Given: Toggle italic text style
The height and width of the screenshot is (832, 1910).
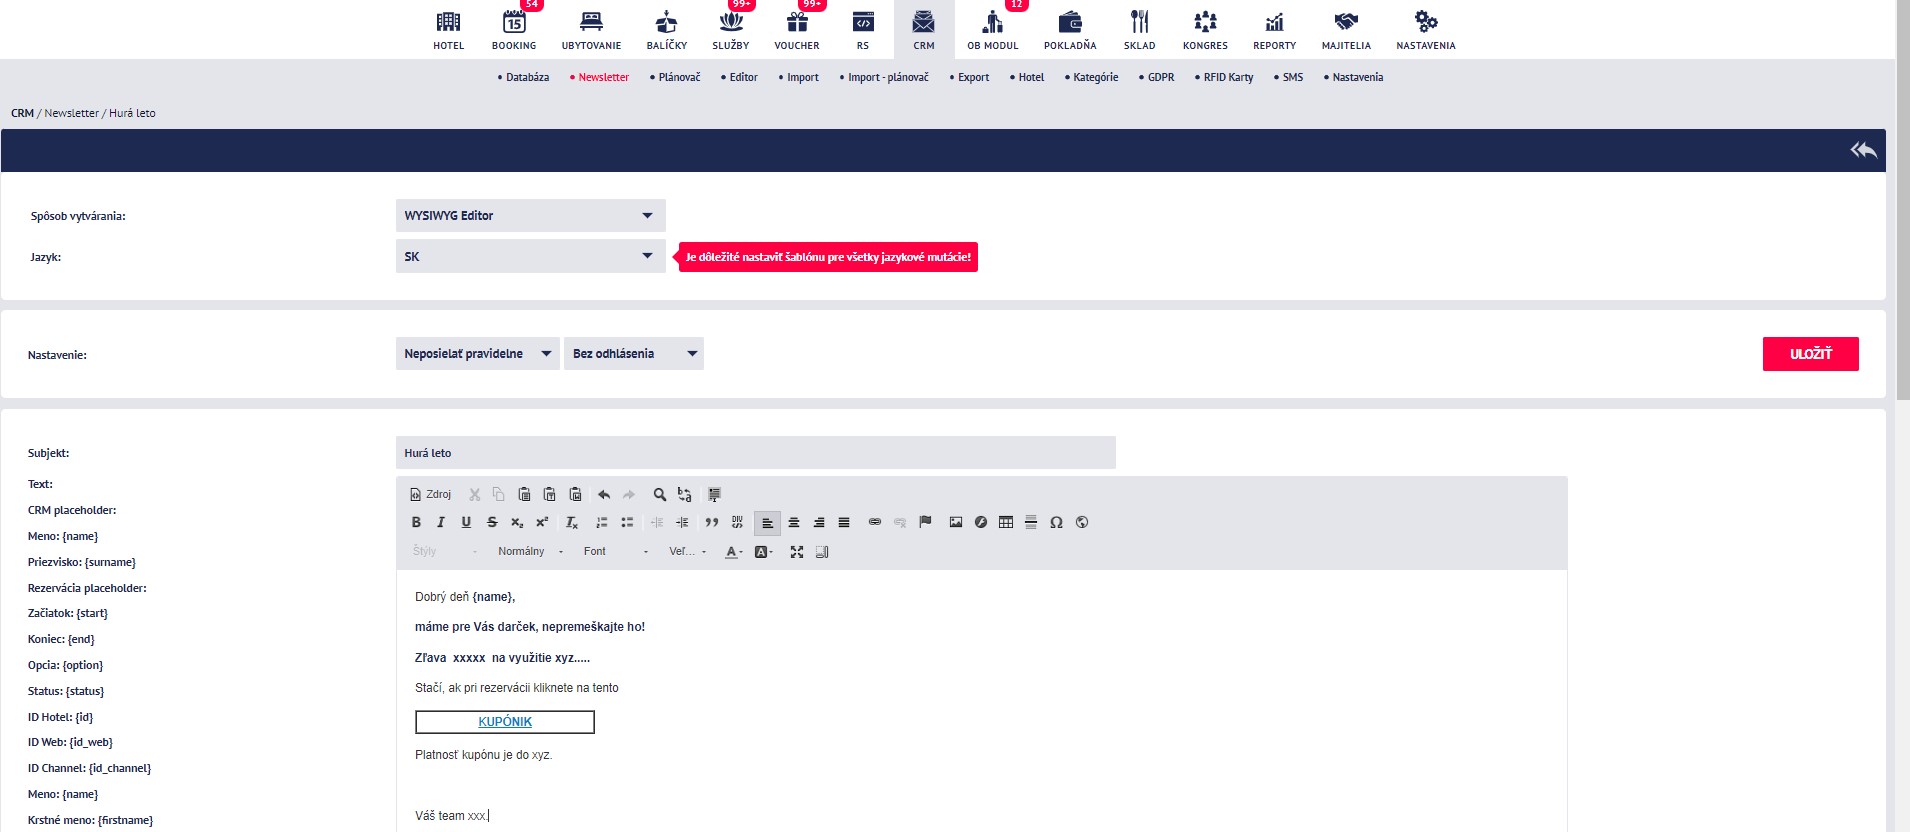Looking at the screenshot, I should (x=441, y=522).
